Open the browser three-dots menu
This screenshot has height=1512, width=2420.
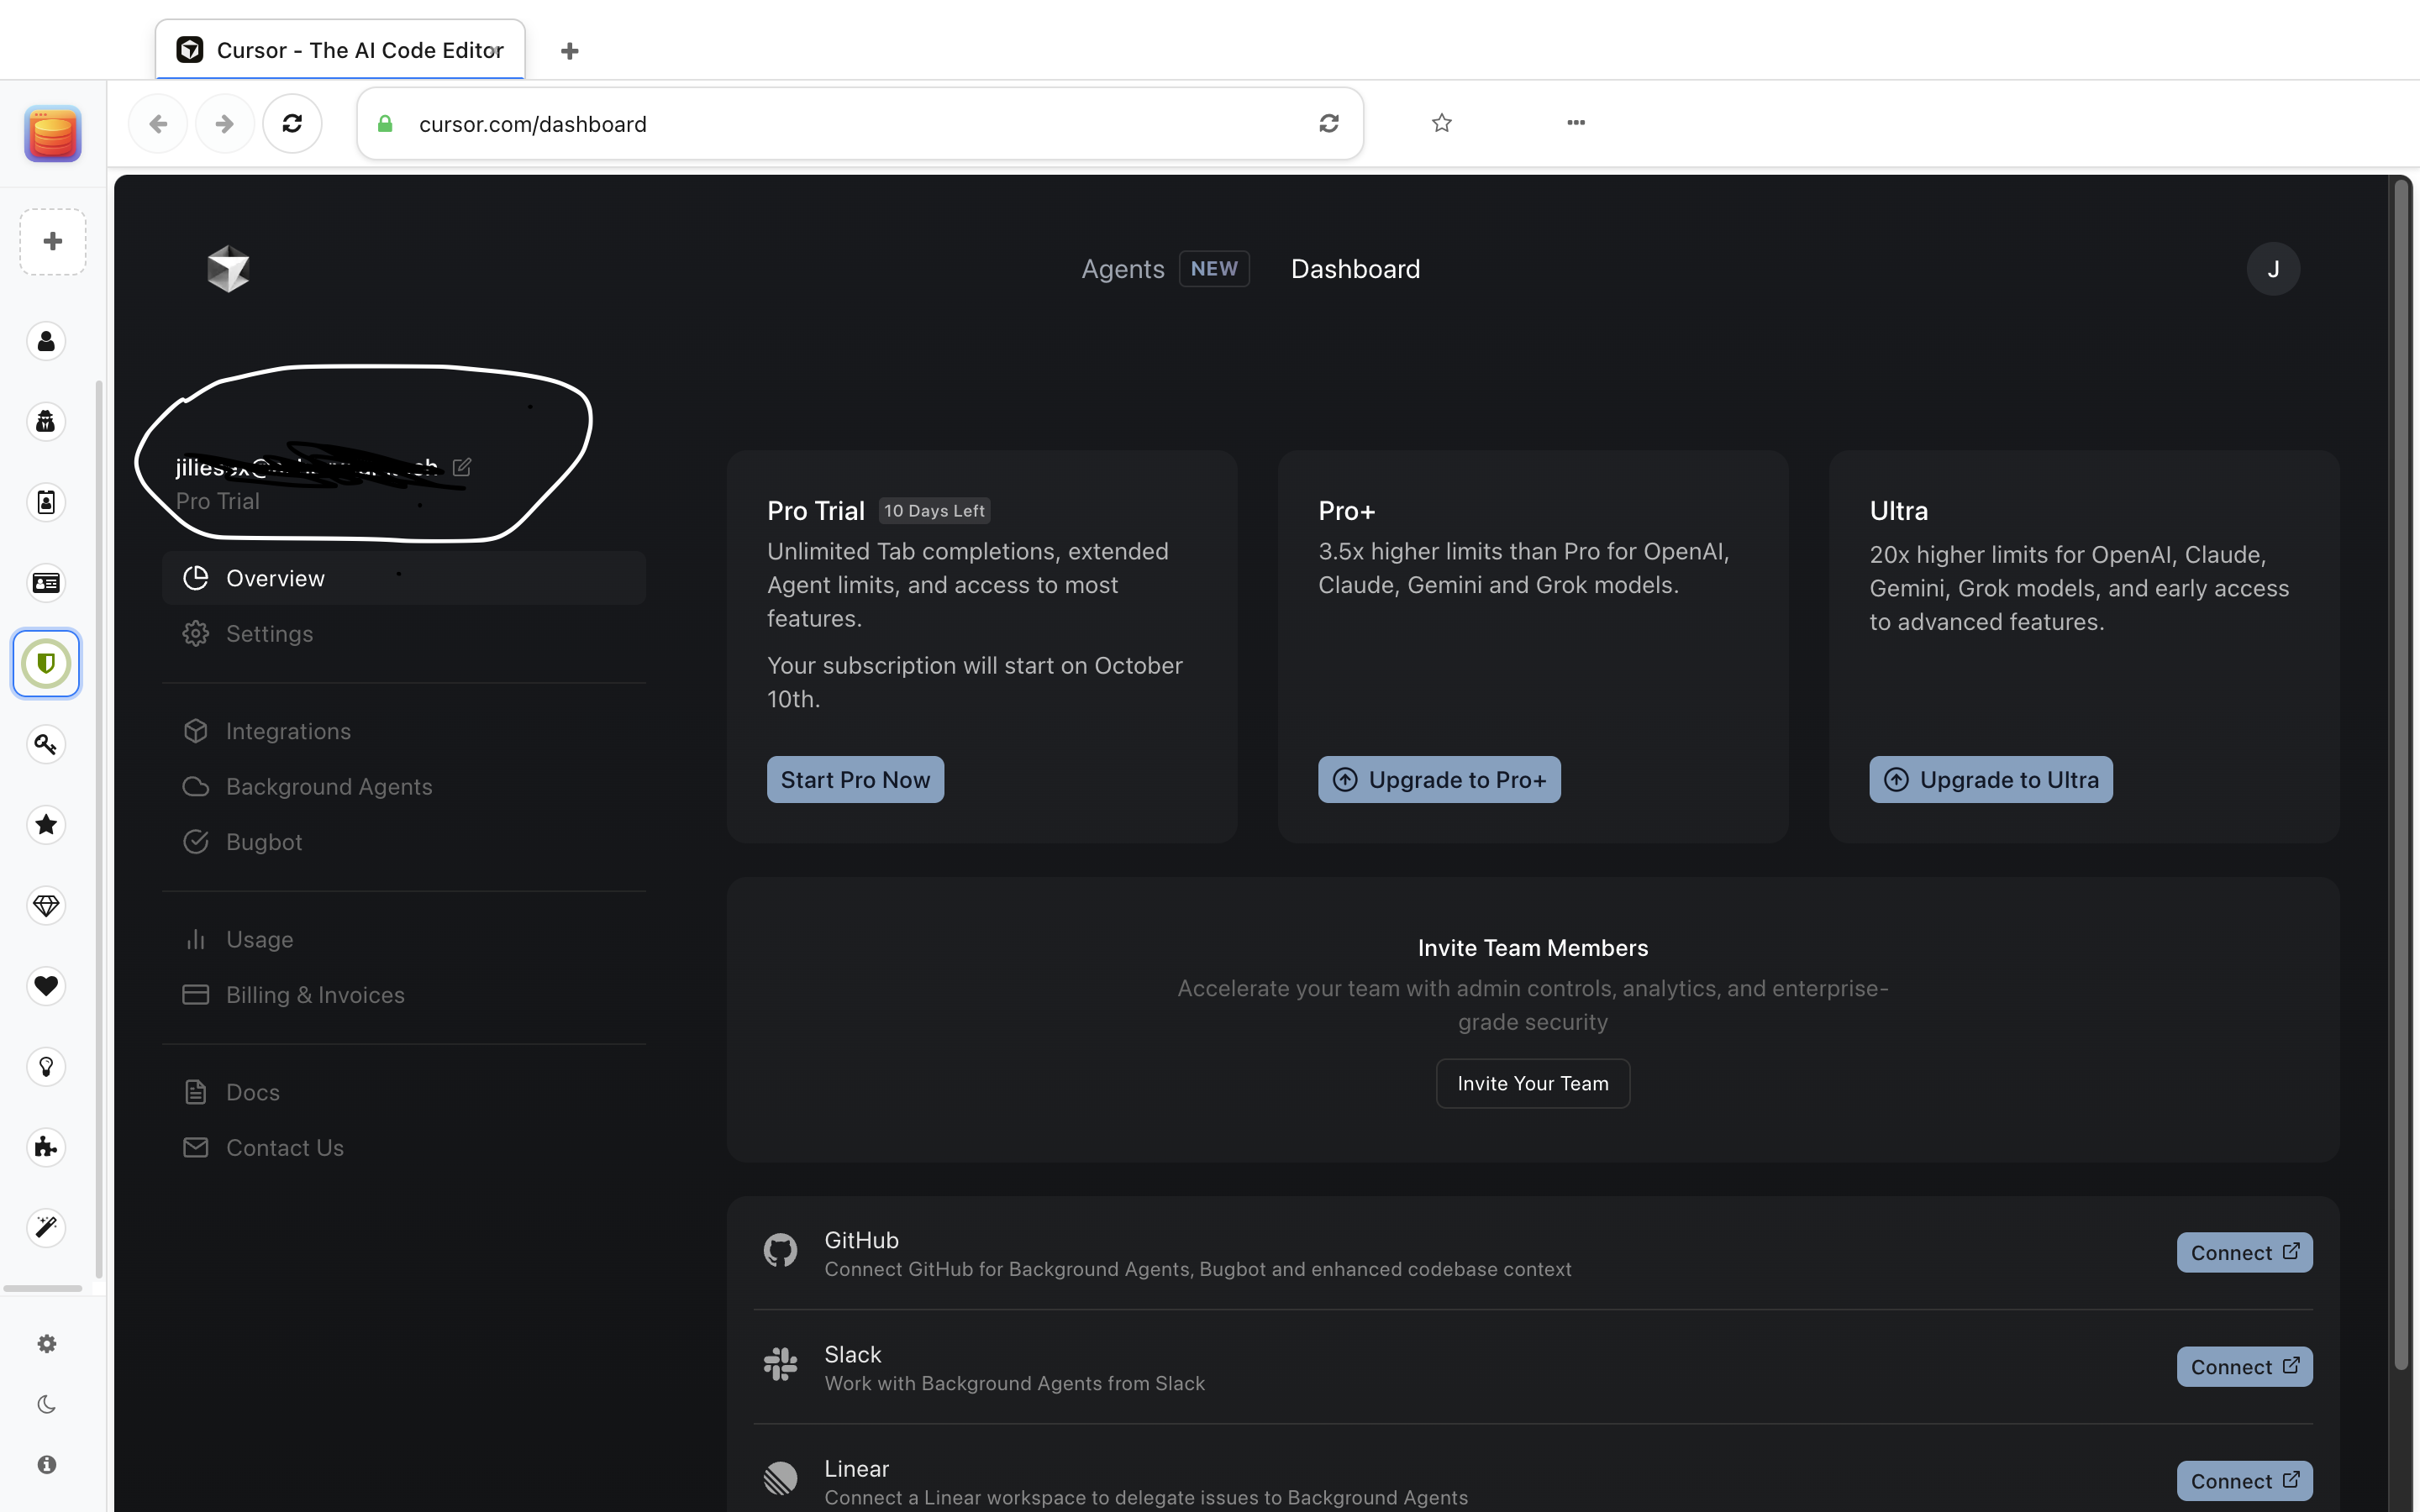(x=1576, y=123)
